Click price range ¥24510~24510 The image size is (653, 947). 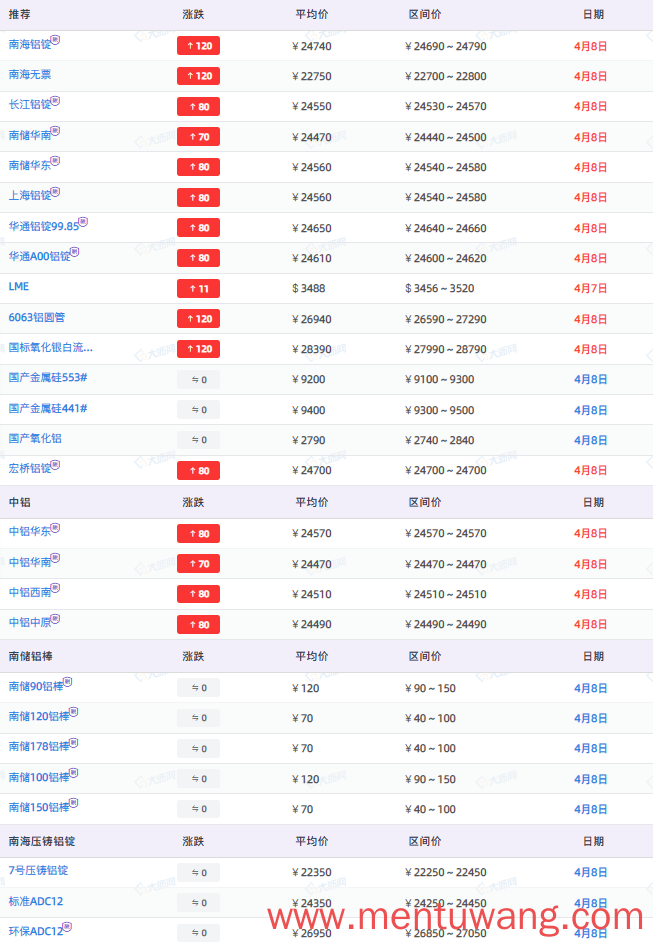pyautogui.click(x=446, y=594)
